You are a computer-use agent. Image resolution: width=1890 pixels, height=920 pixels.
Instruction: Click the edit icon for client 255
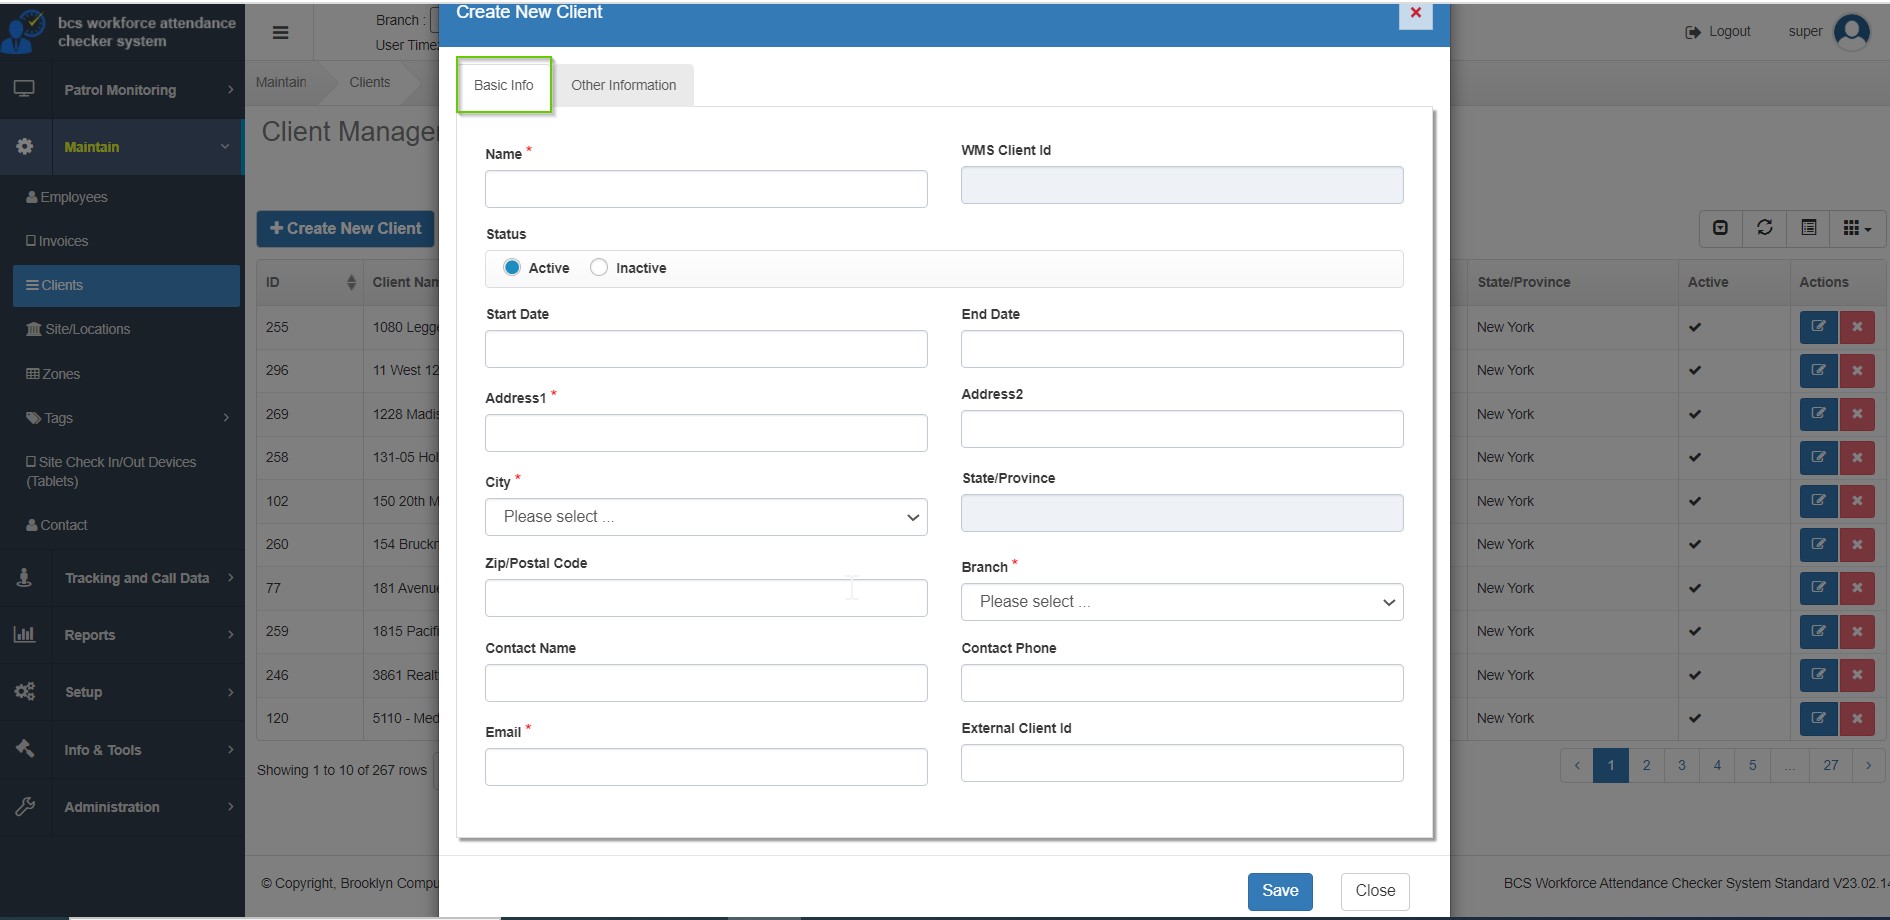(1818, 327)
